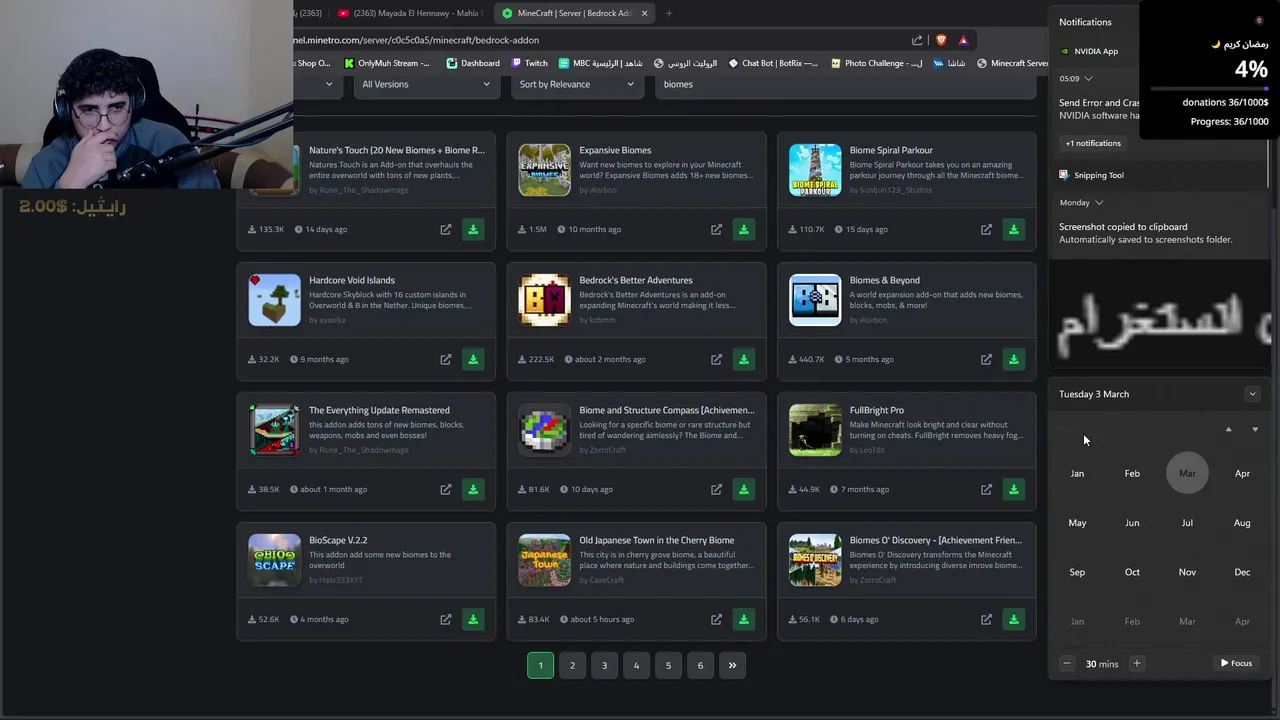Open the Photo Challenge bookmark
This screenshot has height=720, width=1280.
pyautogui.click(x=877, y=63)
